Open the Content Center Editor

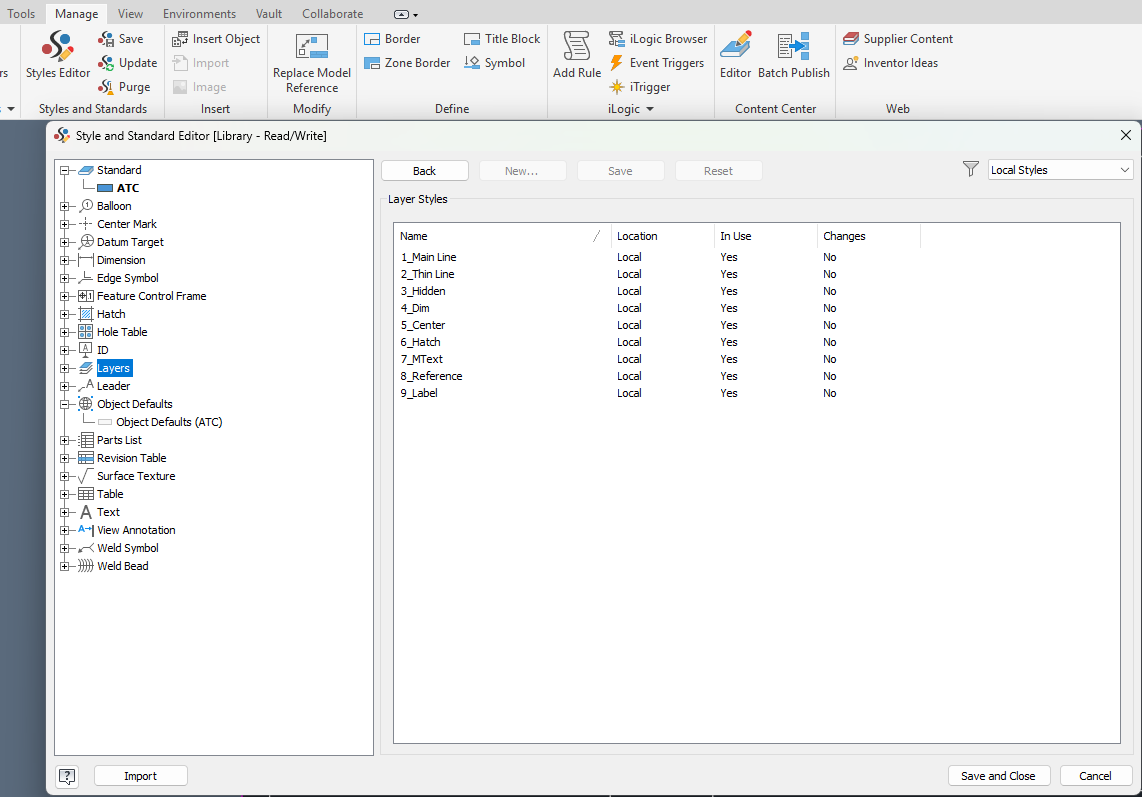click(x=736, y=54)
